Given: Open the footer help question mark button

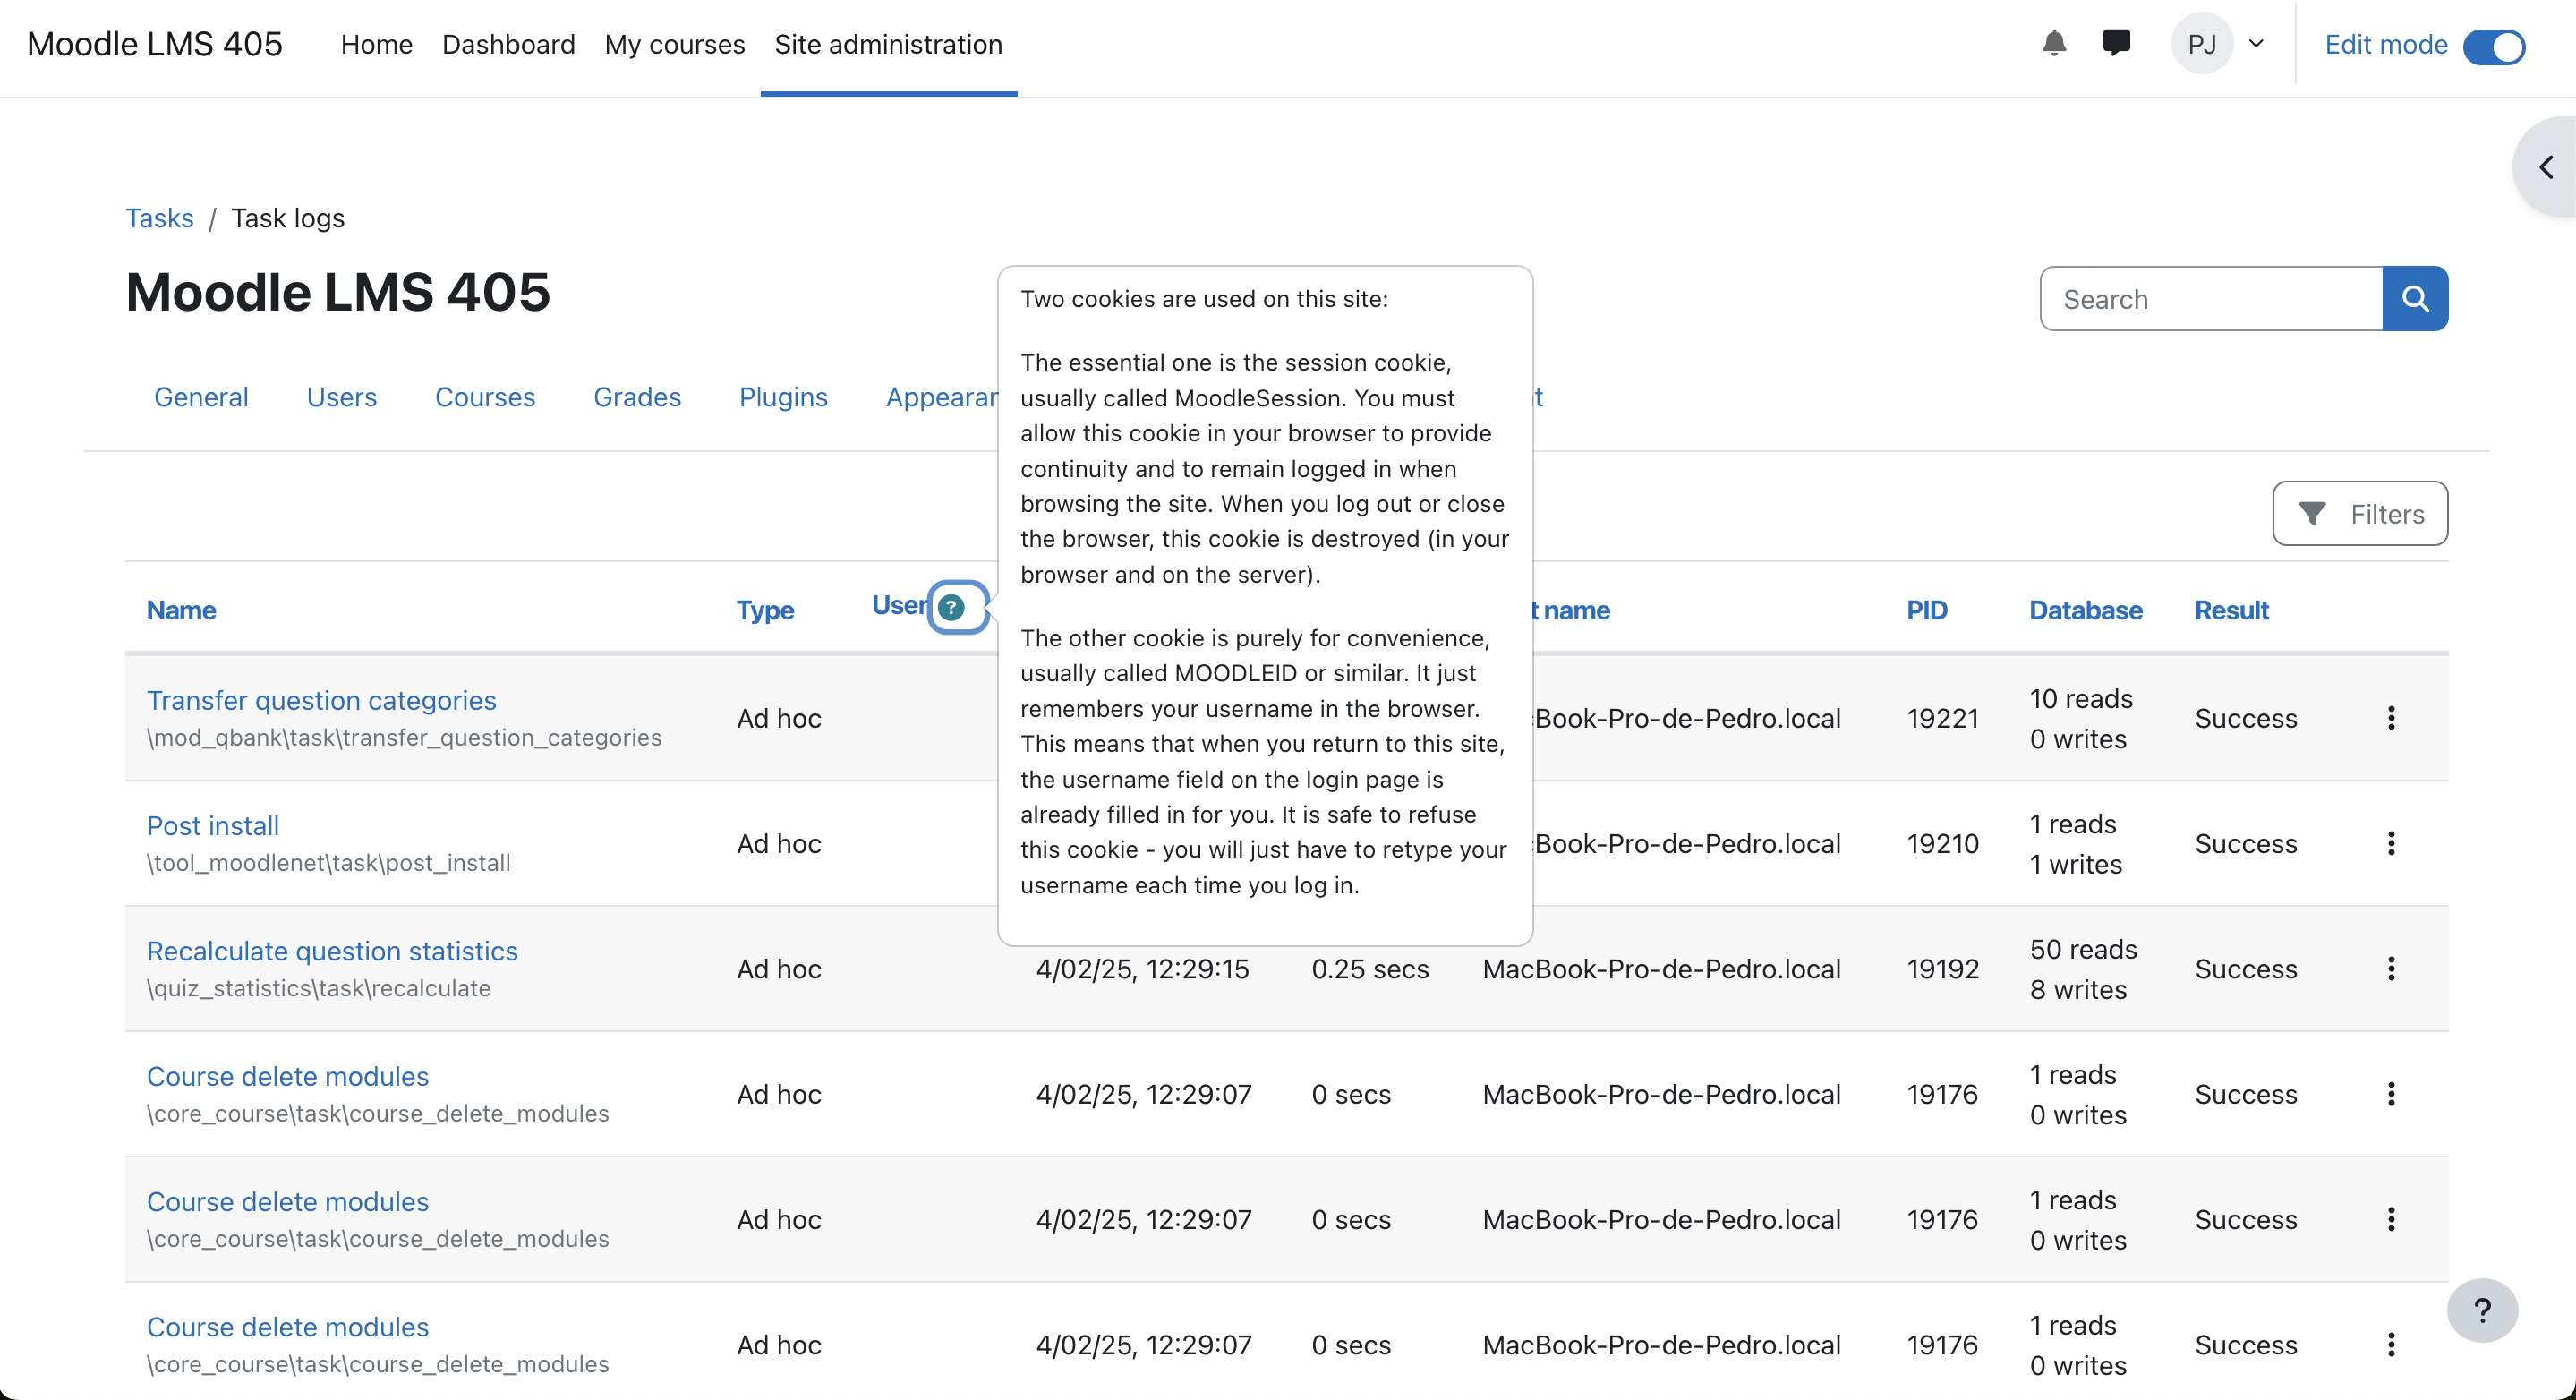Looking at the screenshot, I should tap(2482, 1311).
